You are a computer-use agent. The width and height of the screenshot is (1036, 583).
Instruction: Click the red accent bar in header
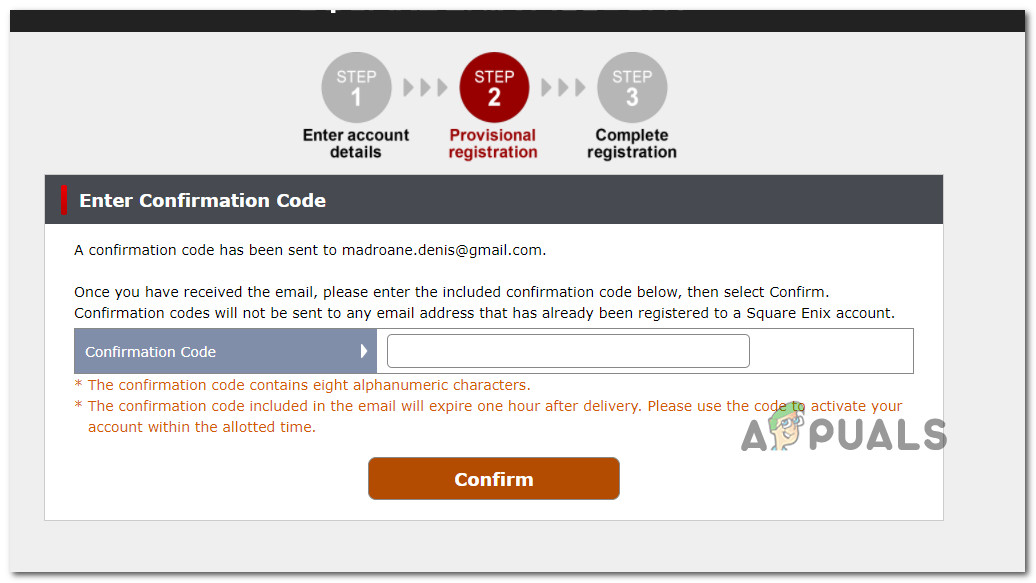click(x=64, y=200)
